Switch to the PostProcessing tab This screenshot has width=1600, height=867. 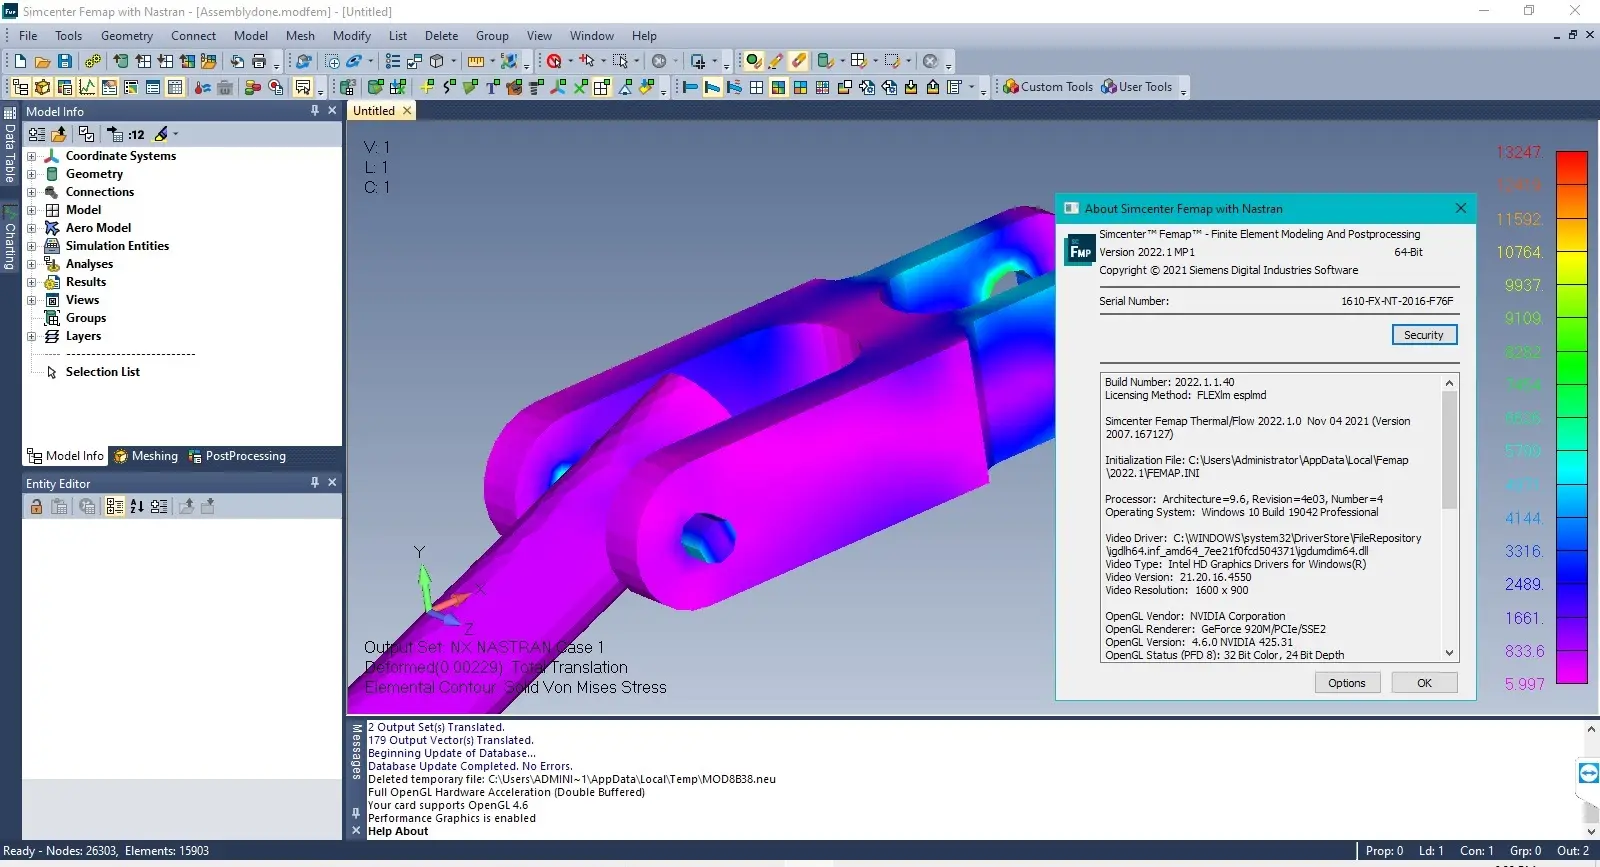pyautogui.click(x=237, y=456)
